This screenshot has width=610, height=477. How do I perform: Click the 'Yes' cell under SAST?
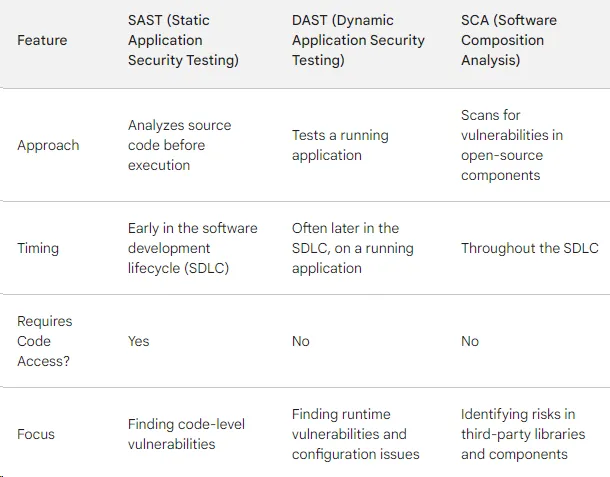point(139,341)
